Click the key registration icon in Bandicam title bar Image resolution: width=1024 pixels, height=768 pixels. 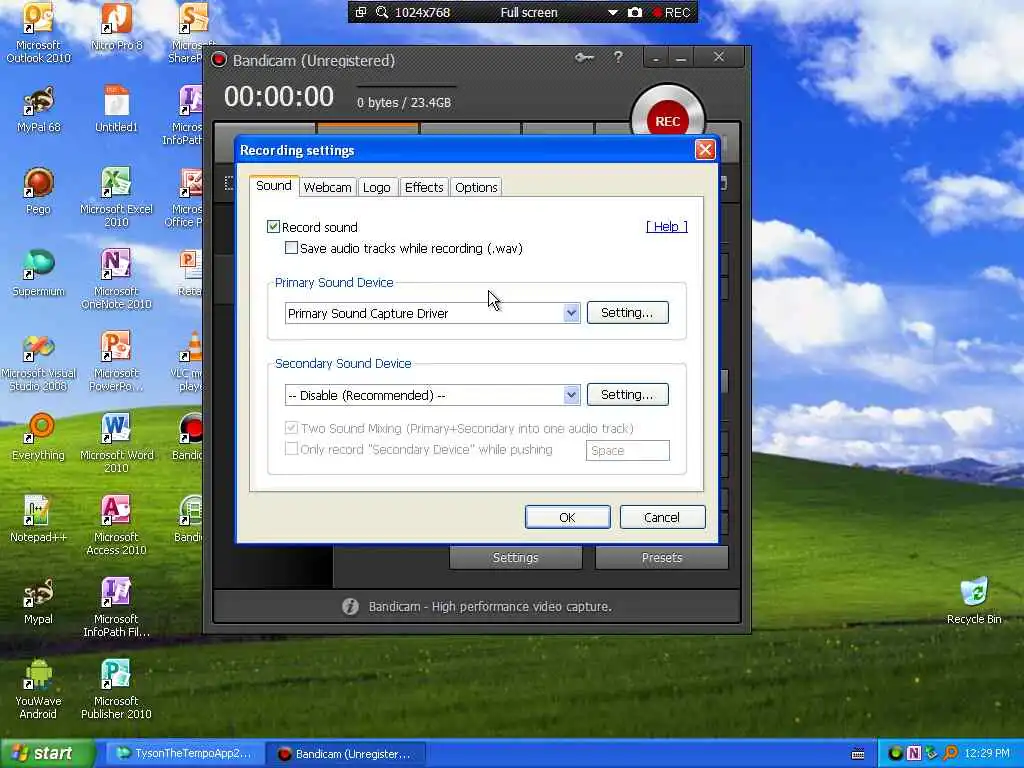point(584,58)
